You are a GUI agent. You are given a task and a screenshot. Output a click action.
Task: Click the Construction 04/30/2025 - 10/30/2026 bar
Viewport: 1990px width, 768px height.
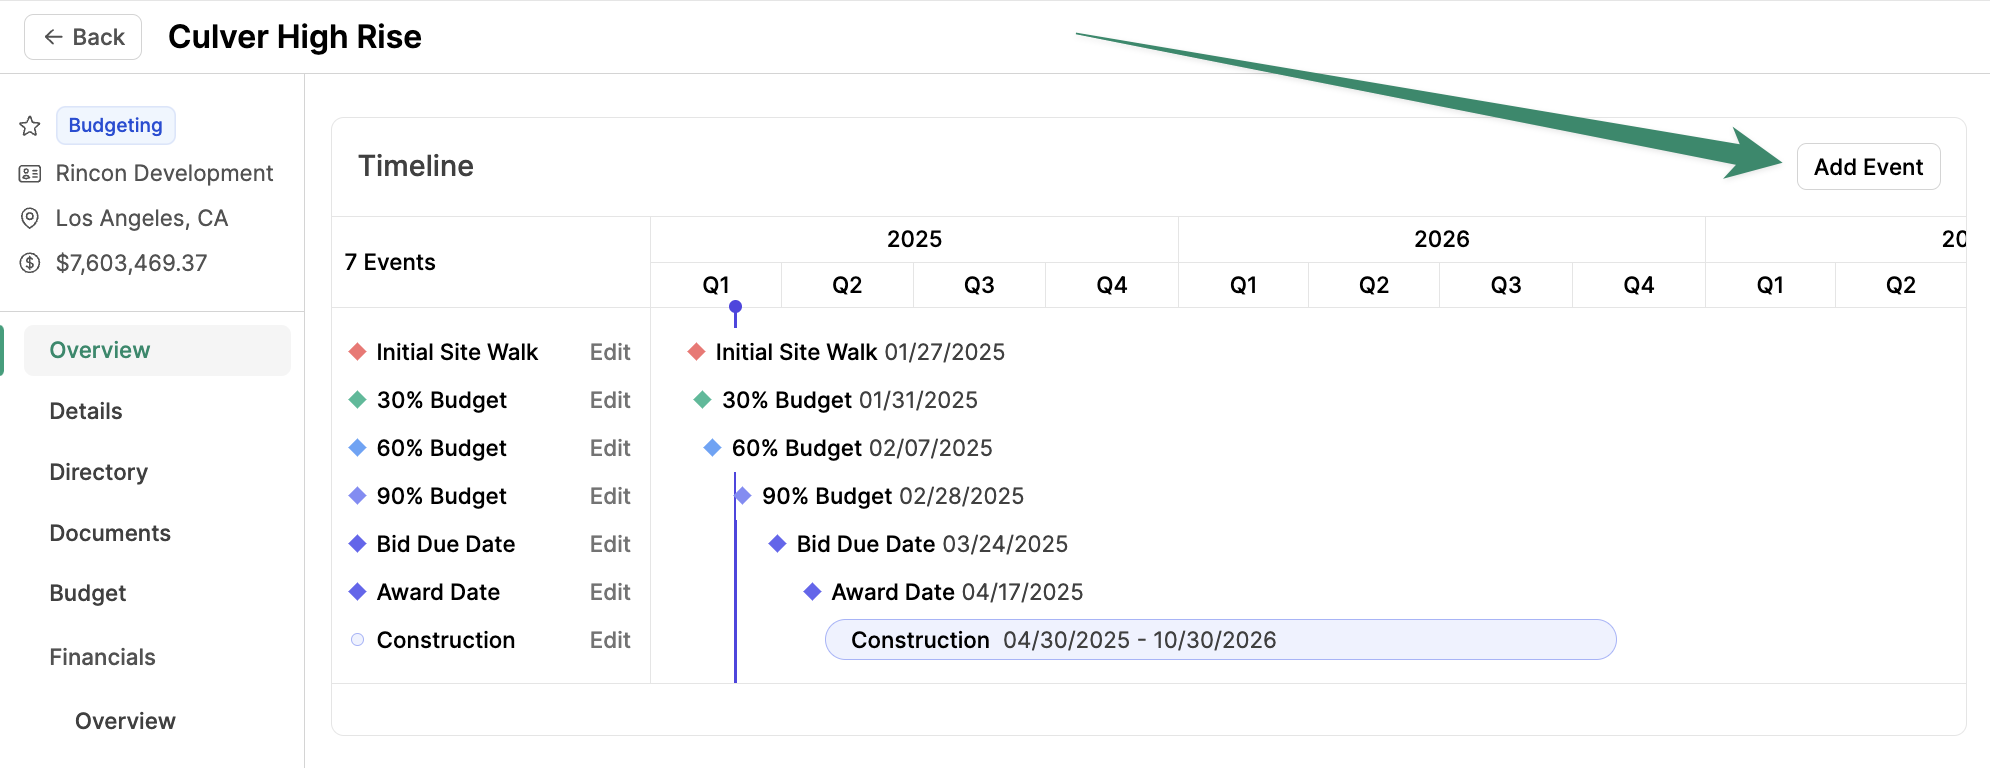[x=1220, y=640]
